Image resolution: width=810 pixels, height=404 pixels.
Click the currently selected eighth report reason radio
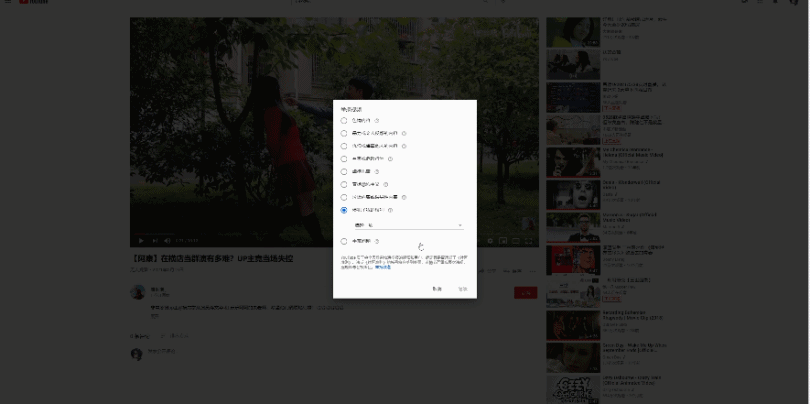[x=344, y=210]
